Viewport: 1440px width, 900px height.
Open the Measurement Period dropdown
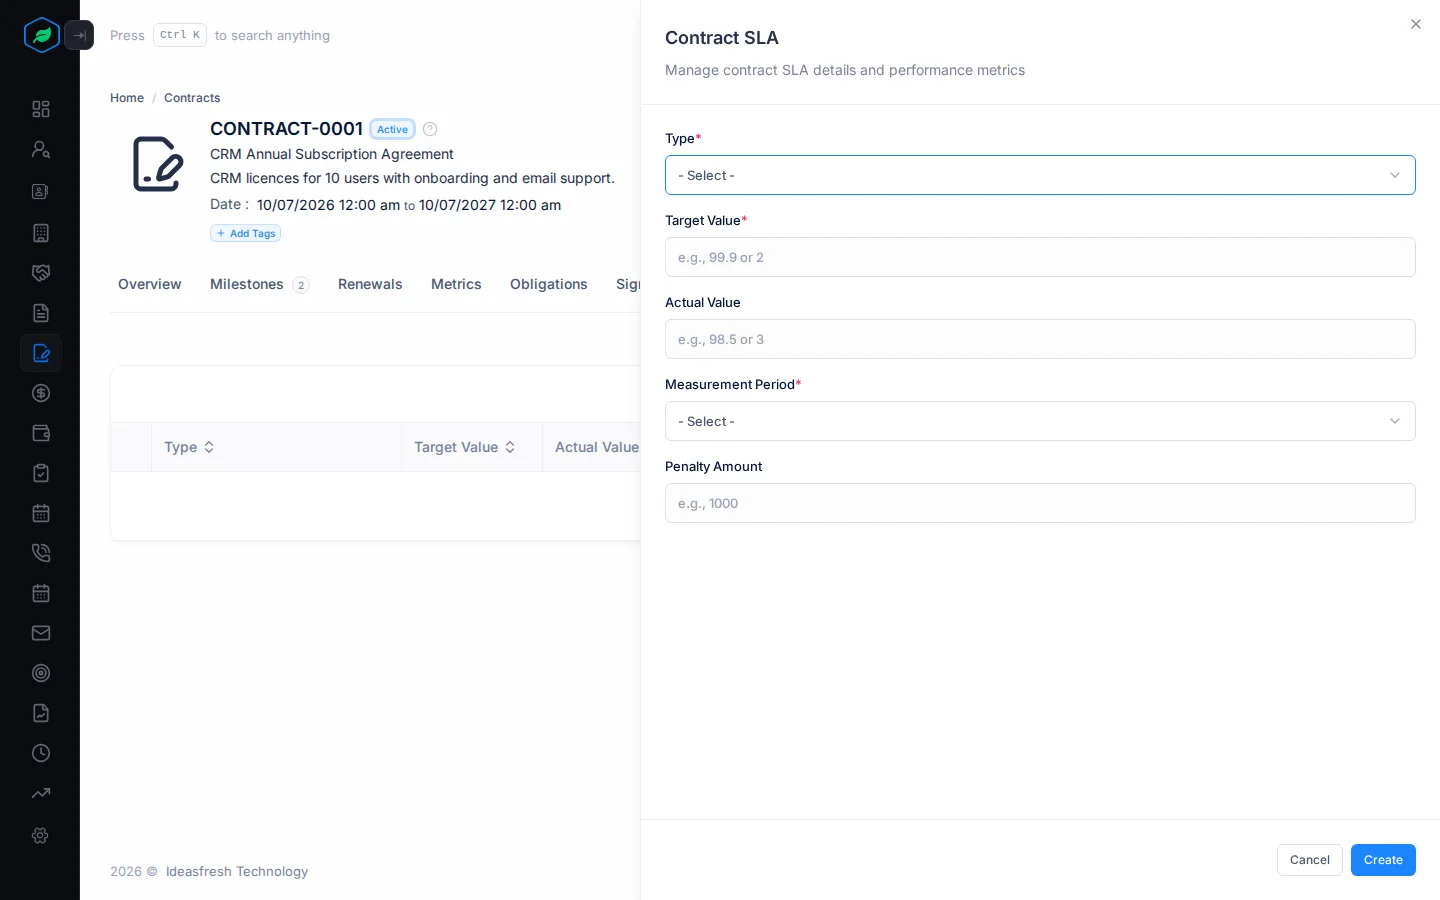tap(1040, 421)
